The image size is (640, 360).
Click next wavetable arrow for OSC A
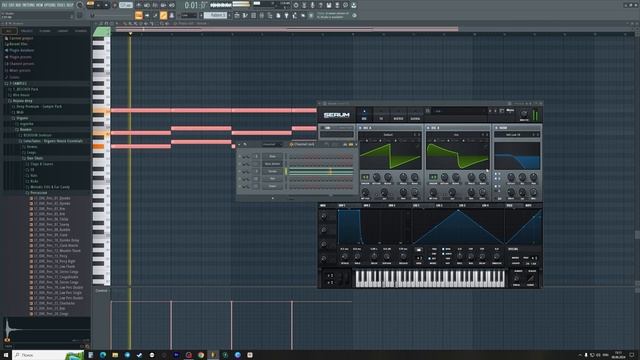pyautogui.click(x=419, y=135)
